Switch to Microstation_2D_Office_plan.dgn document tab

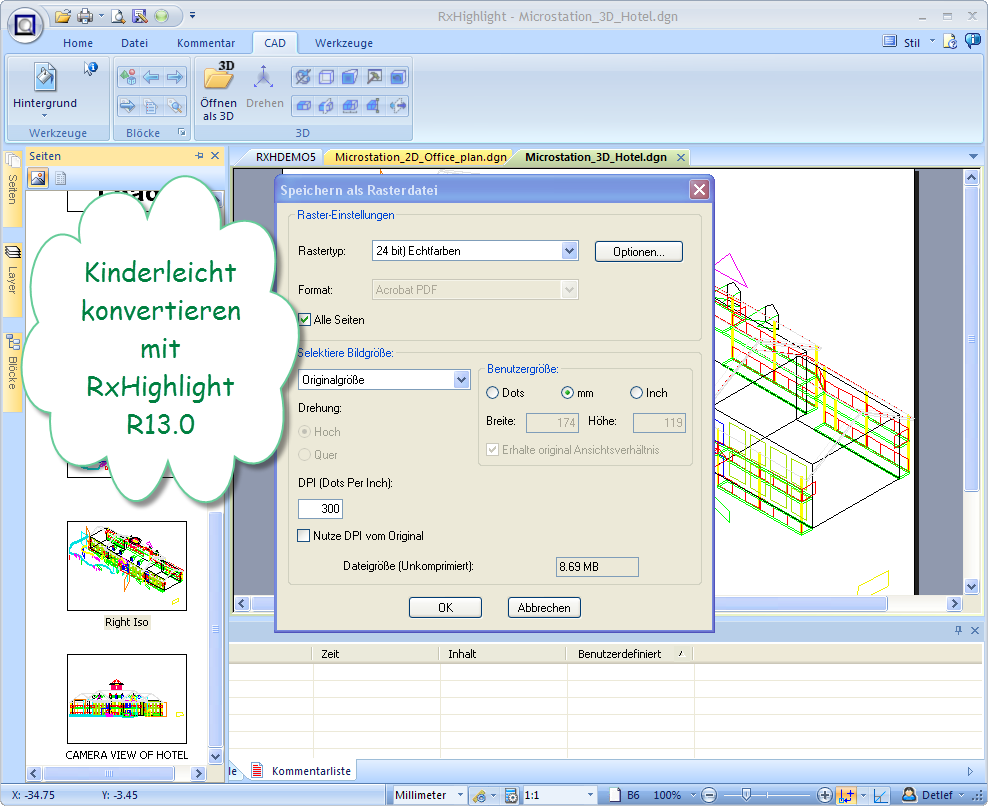point(421,157)
